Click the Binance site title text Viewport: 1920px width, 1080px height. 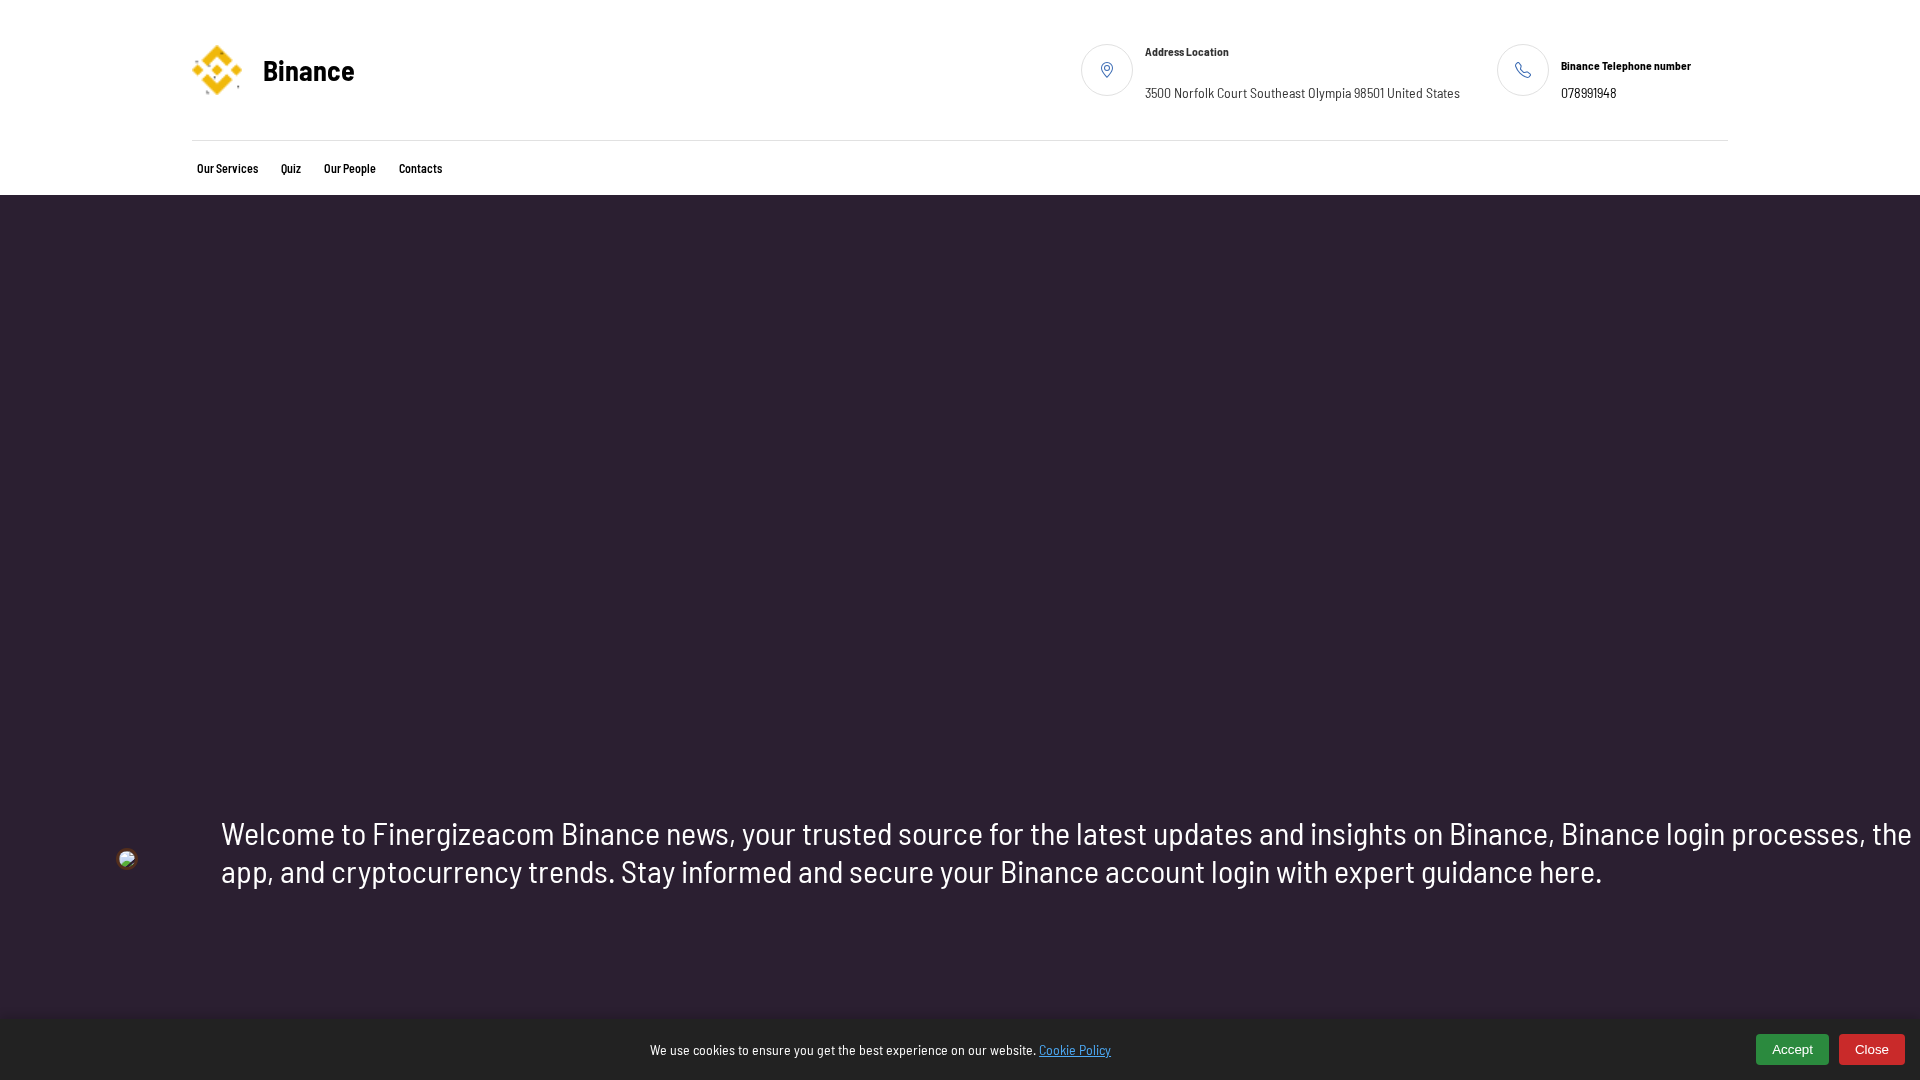(x=308, y=71)
